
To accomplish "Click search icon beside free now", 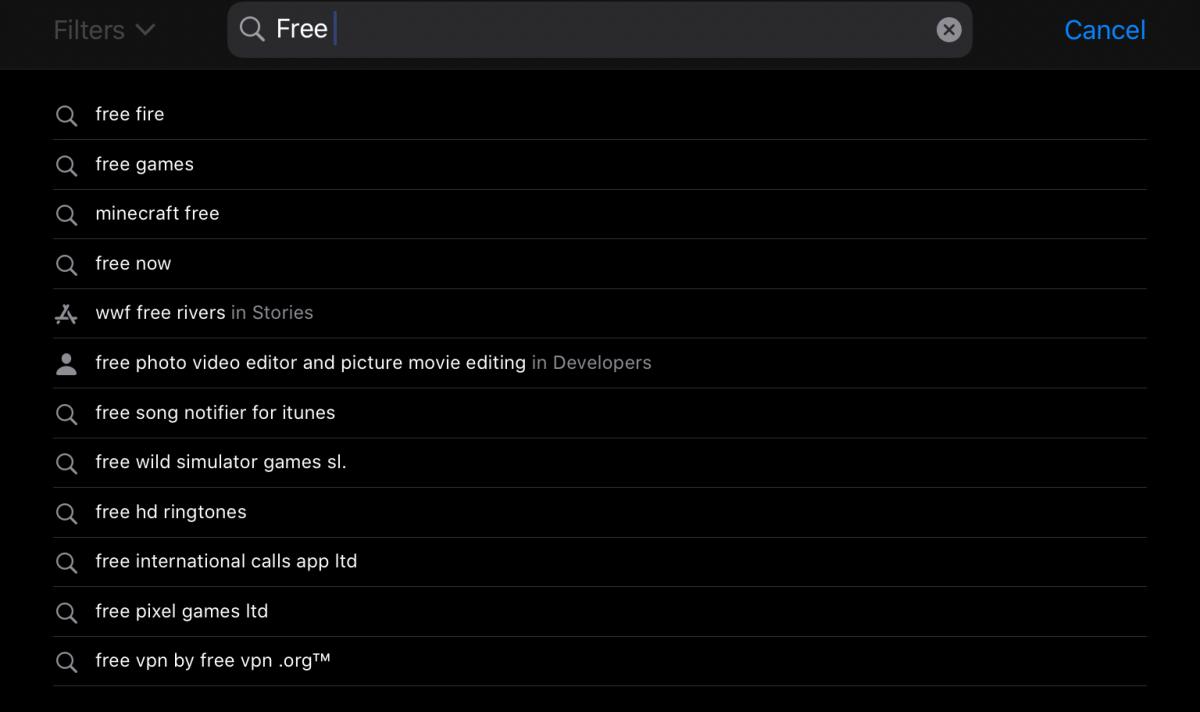I will pos(67,264).
